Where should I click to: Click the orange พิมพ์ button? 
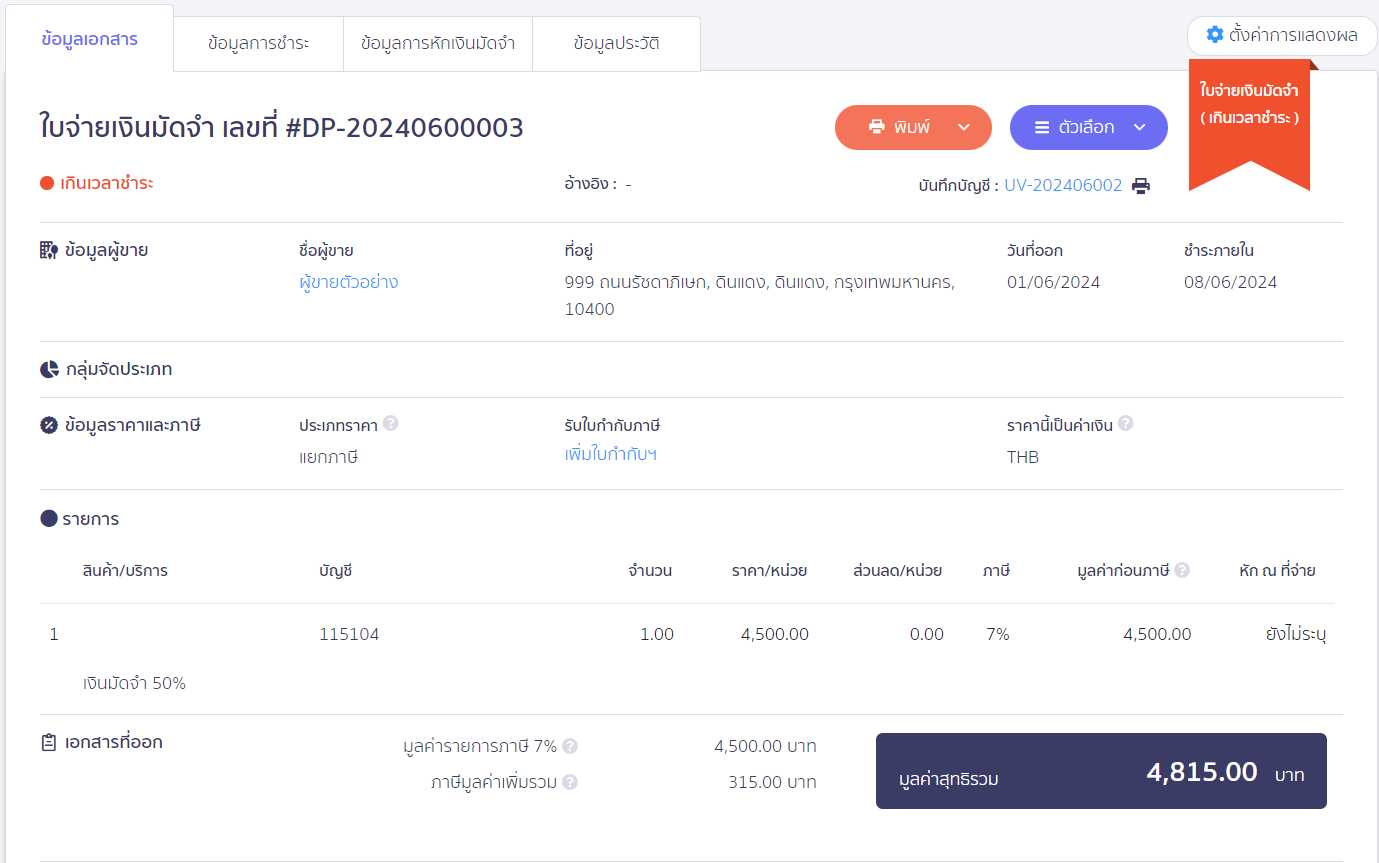[x=913, y=127]
